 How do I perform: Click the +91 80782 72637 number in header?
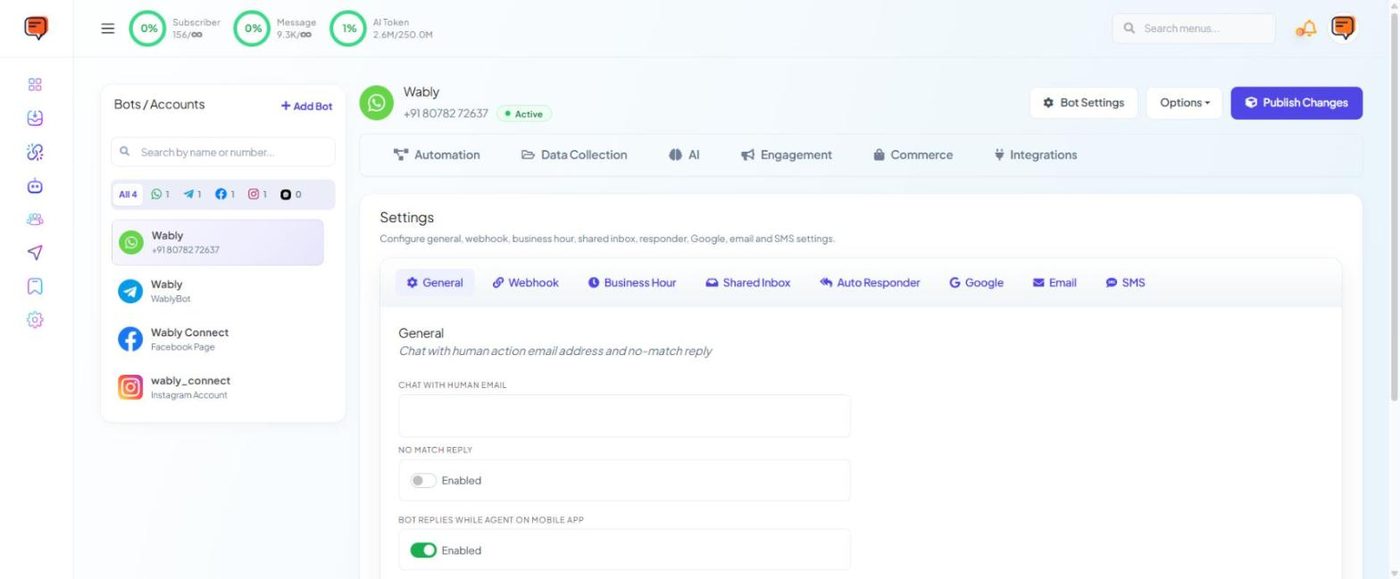point(446,113)
